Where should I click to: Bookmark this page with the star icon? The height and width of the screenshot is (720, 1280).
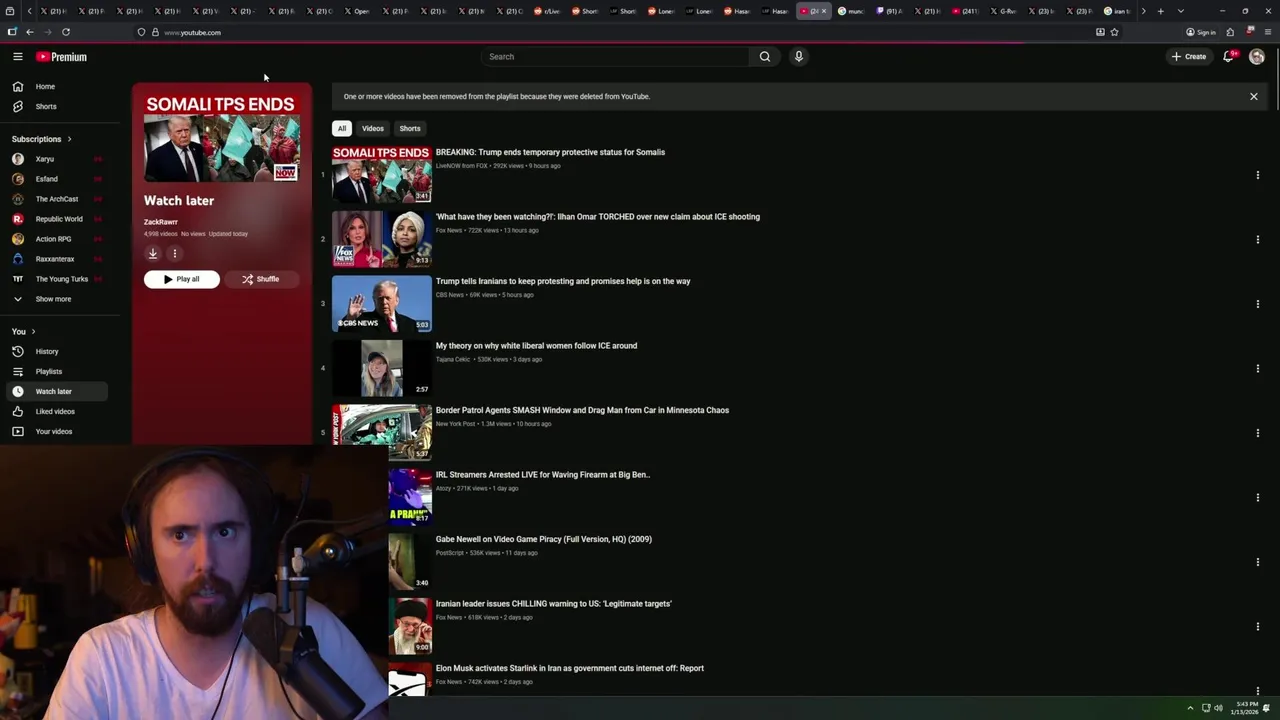click(x=1114, y=32)
